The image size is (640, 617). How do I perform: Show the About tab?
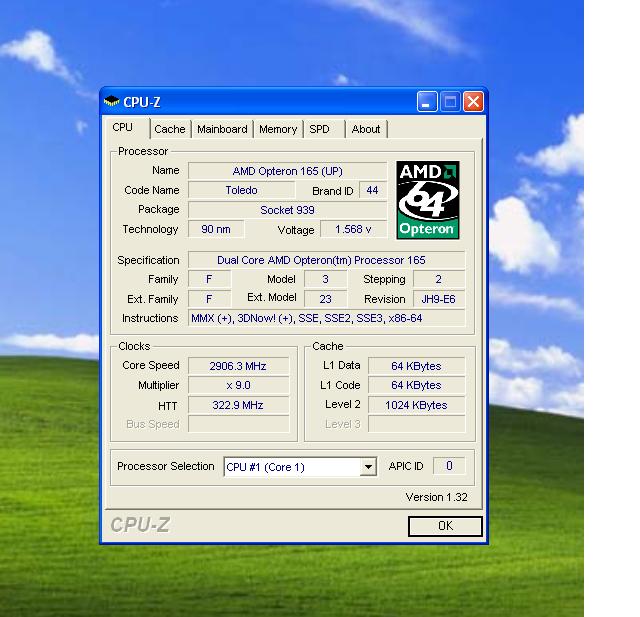coord(366,129)
